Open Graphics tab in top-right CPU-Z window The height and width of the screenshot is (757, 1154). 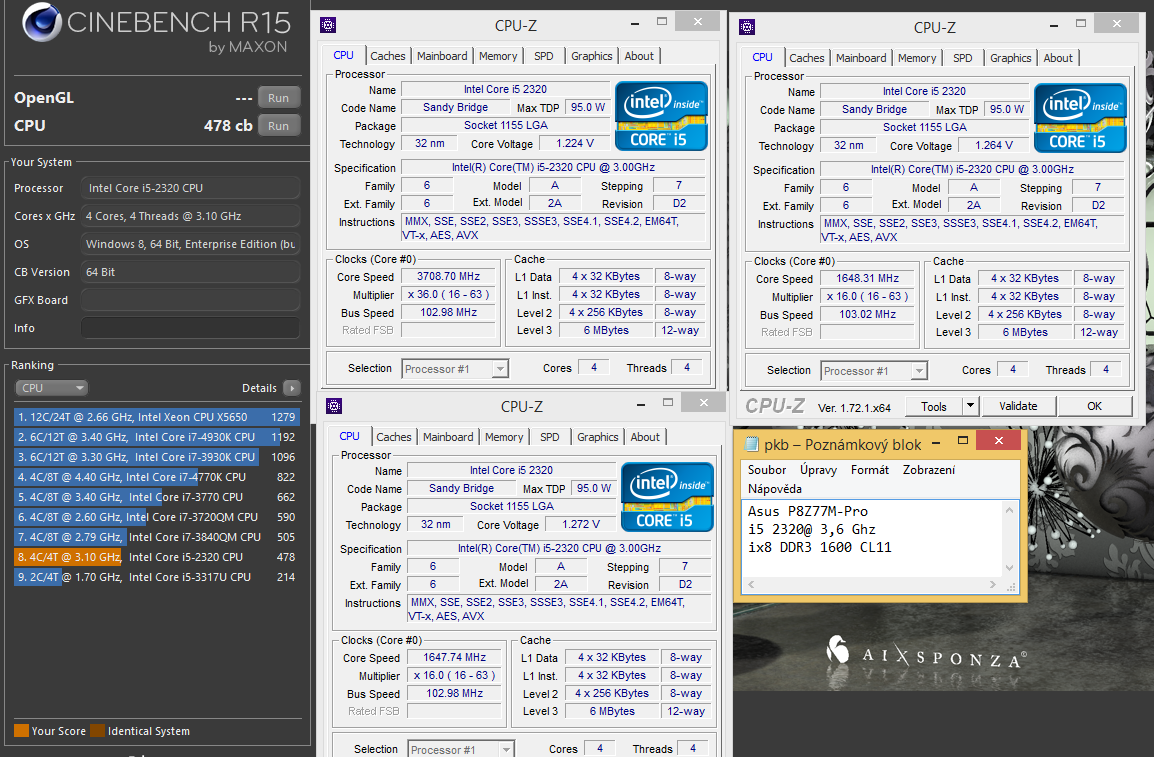pos(1010,58)
